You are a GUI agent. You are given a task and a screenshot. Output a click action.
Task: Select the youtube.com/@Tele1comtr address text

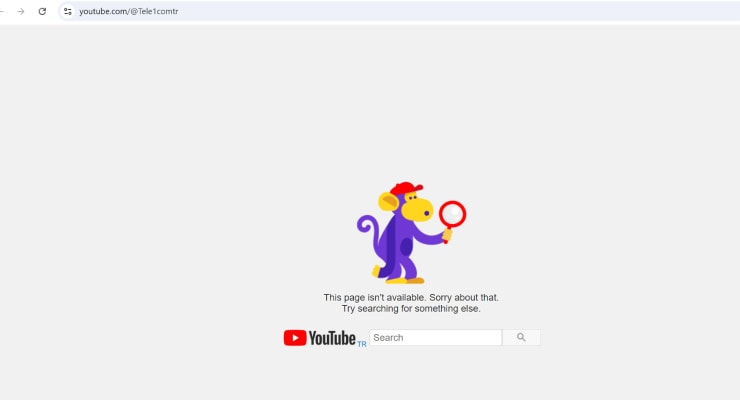pyautogui.click(x=128, y=11)
